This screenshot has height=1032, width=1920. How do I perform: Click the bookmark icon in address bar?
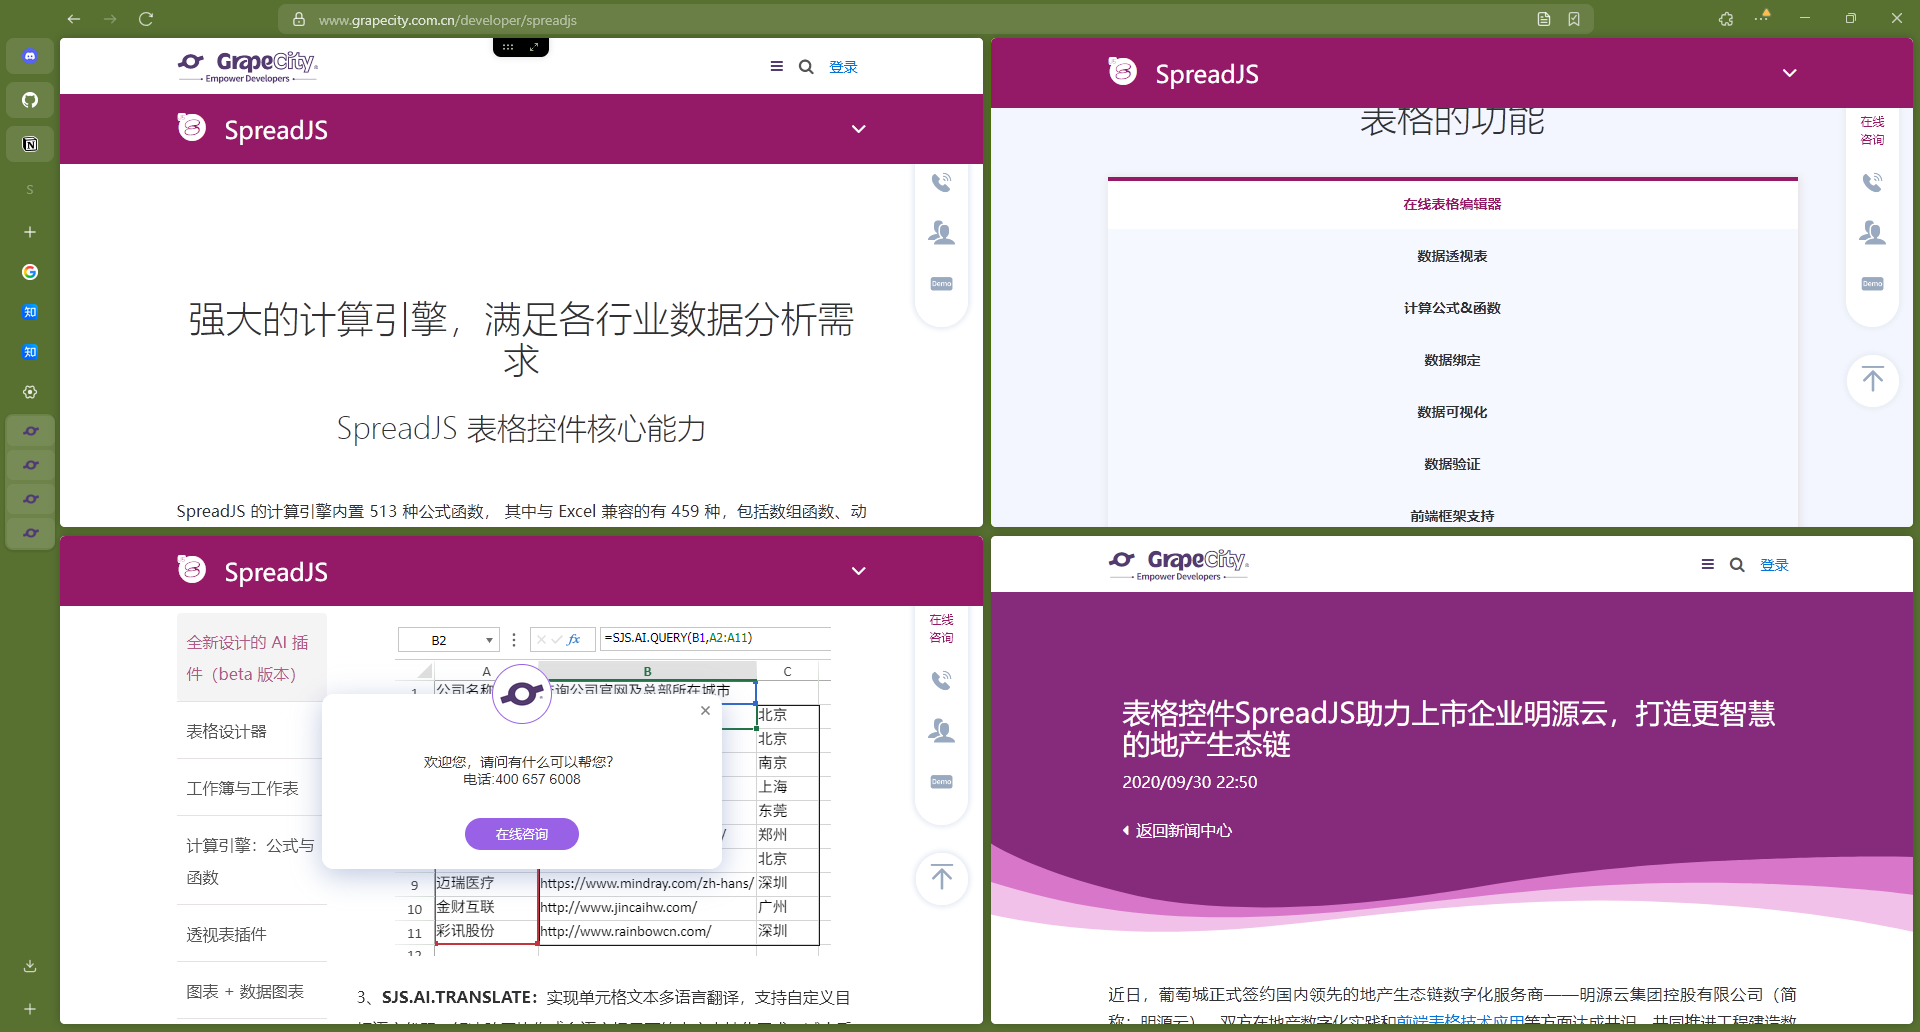(x=1574, y=19)
